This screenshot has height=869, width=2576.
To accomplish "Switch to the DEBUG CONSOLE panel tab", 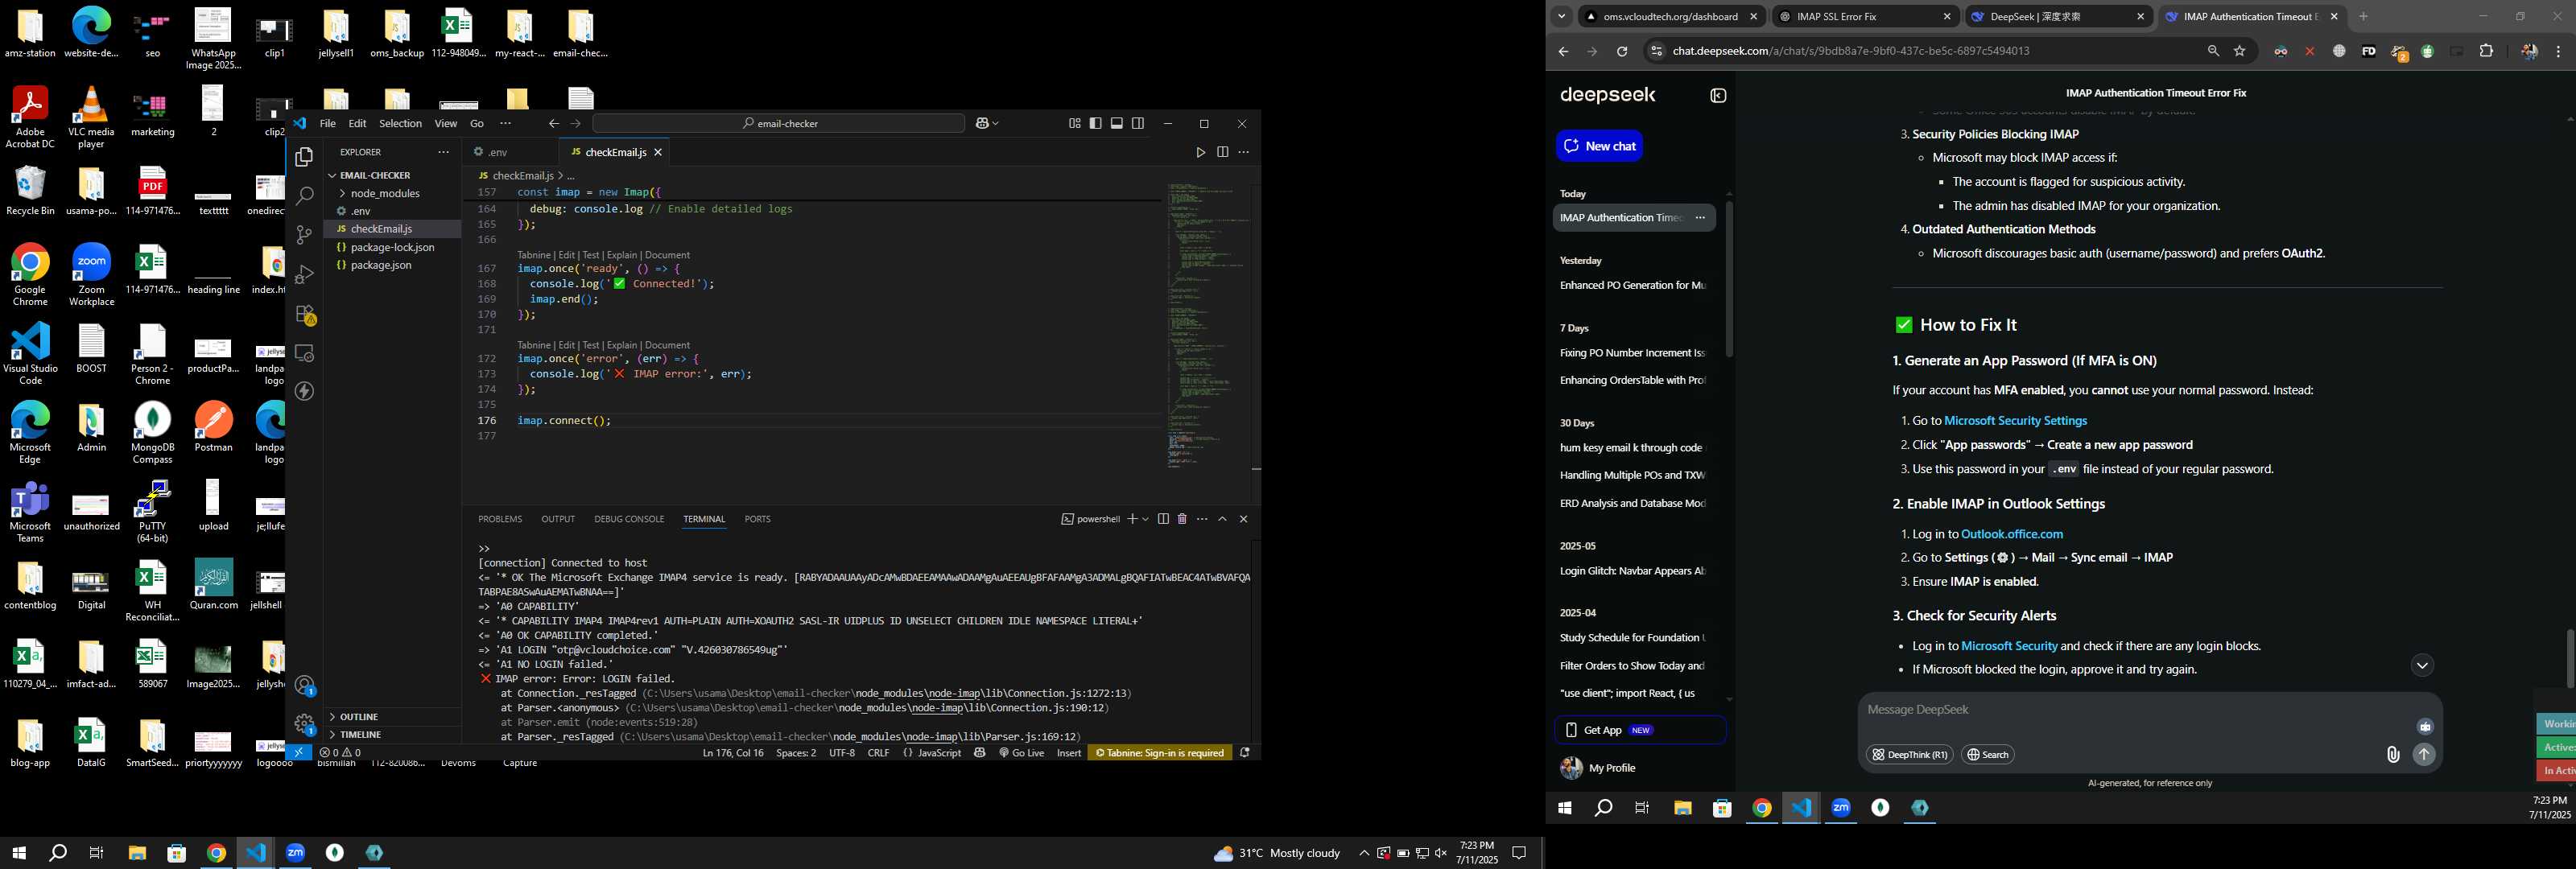I will point(629,519).
